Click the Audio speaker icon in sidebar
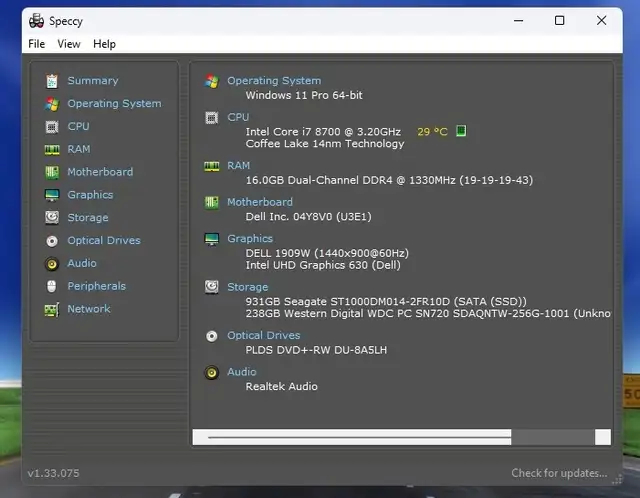Image resolution: width=640 pixels, height=498 pixels. tap(52, 264)
